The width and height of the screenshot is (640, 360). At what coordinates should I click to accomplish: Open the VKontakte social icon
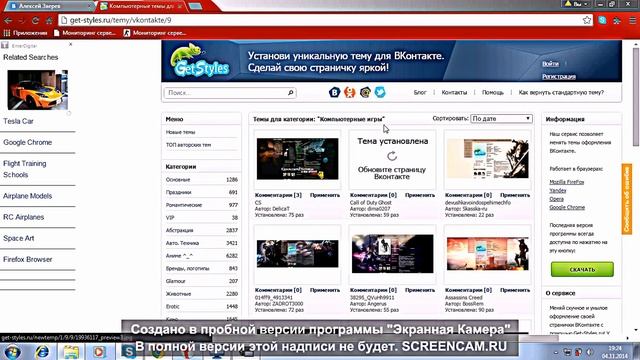click(x=334, y=92)
